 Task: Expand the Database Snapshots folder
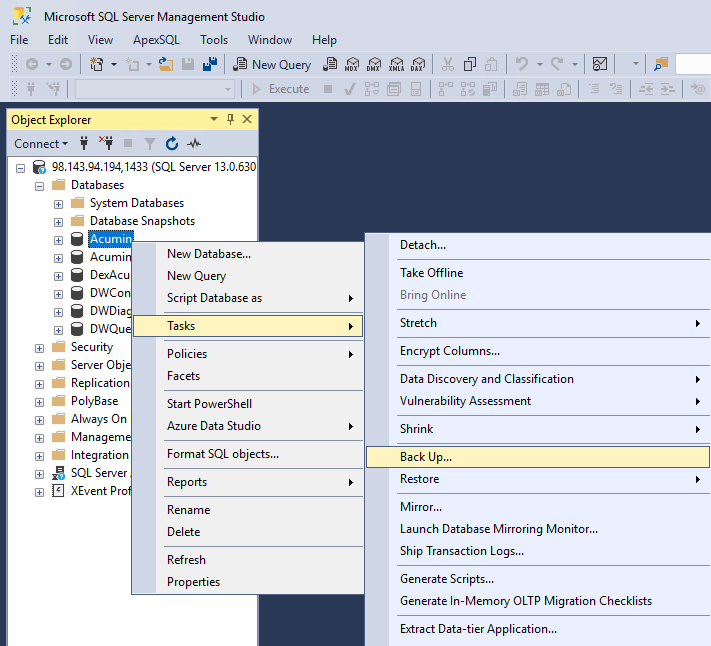coord(58,222)
